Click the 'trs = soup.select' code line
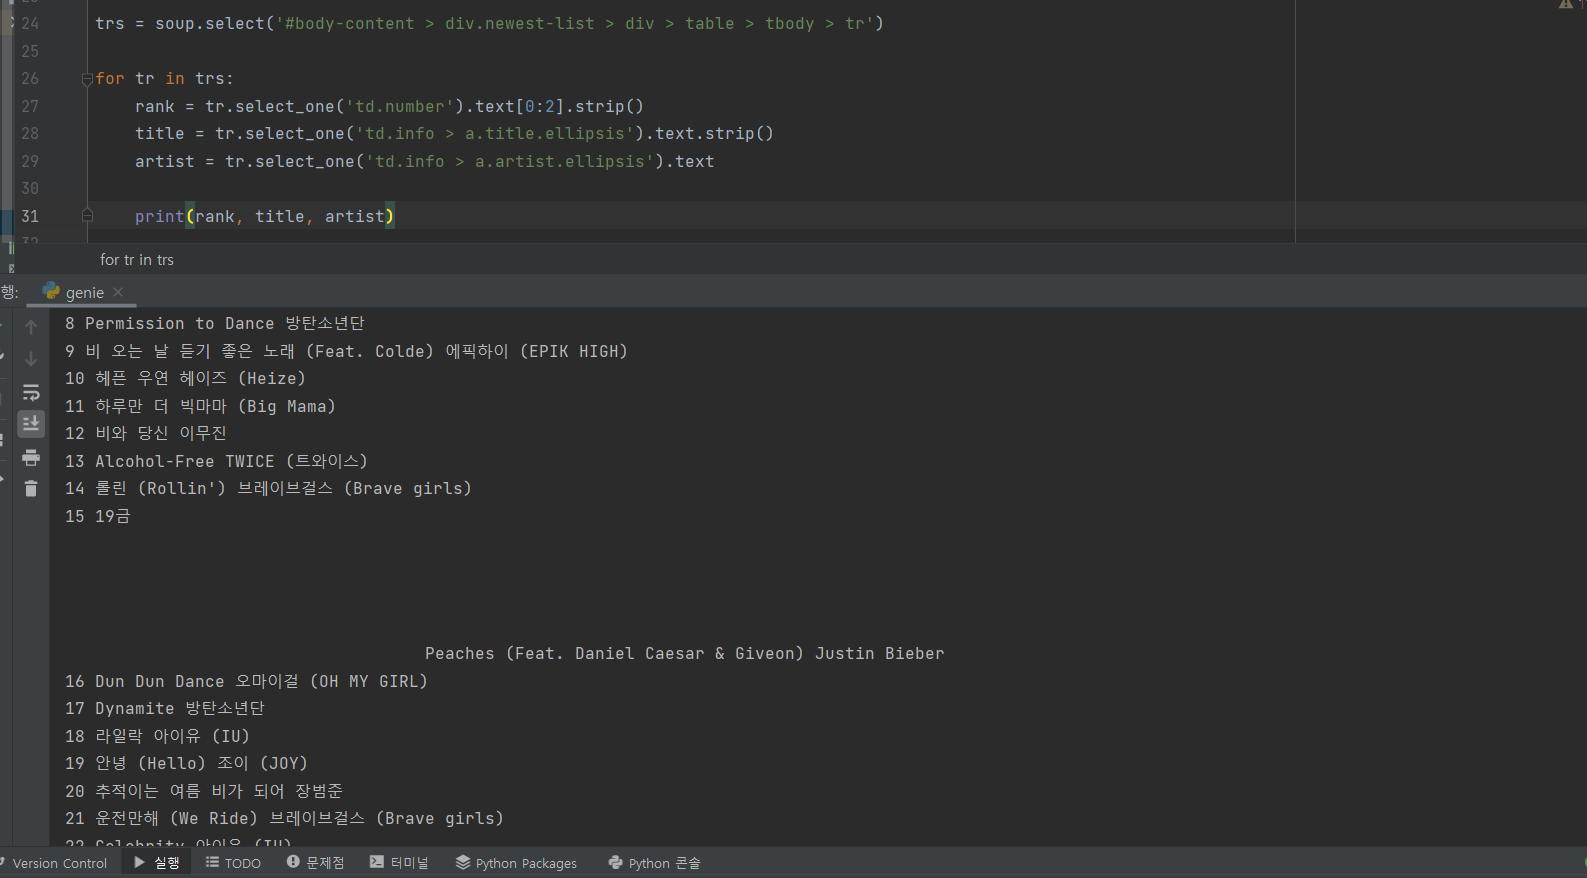1587x878 pixels. tap(489, 24)
